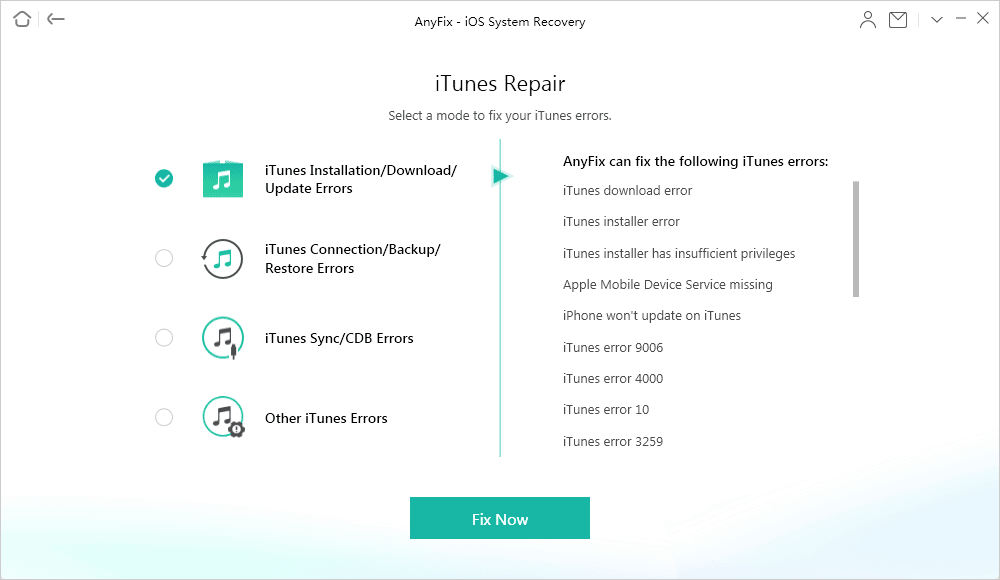The width and height of the screenshot is (1000, 580).
Task: Click the iTunes Installation/Download errors music icon
Action: click(x=222, y=179)
